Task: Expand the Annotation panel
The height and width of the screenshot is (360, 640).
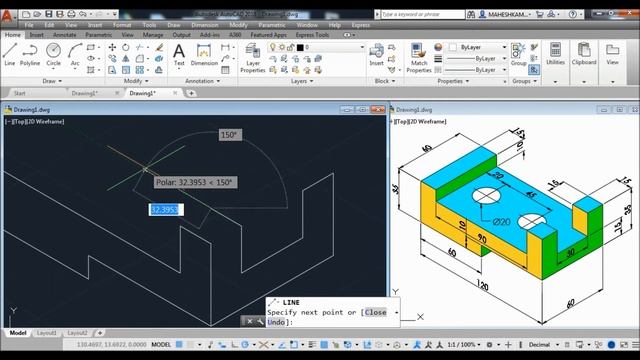Action: [202, 81]
